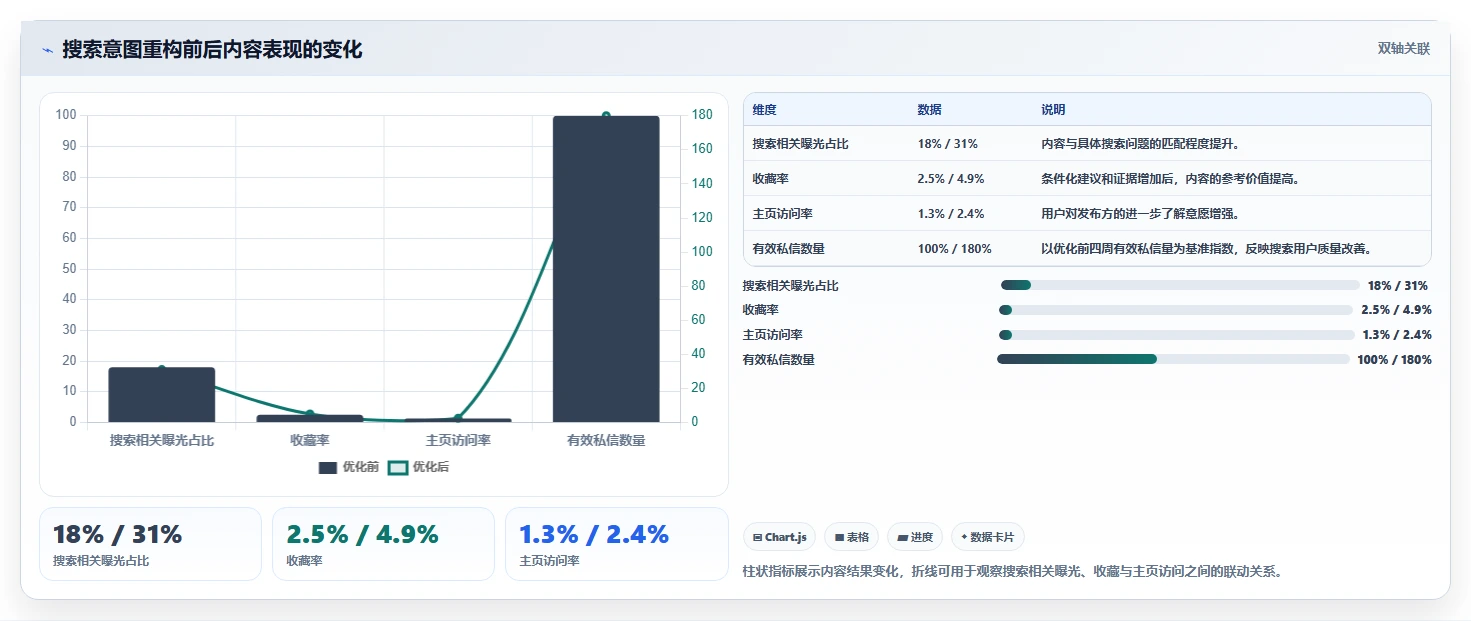Viewport: 1471px width, 621px height.
Task: Select the 数据卡片 chip
Action: [x=988, y=537]
